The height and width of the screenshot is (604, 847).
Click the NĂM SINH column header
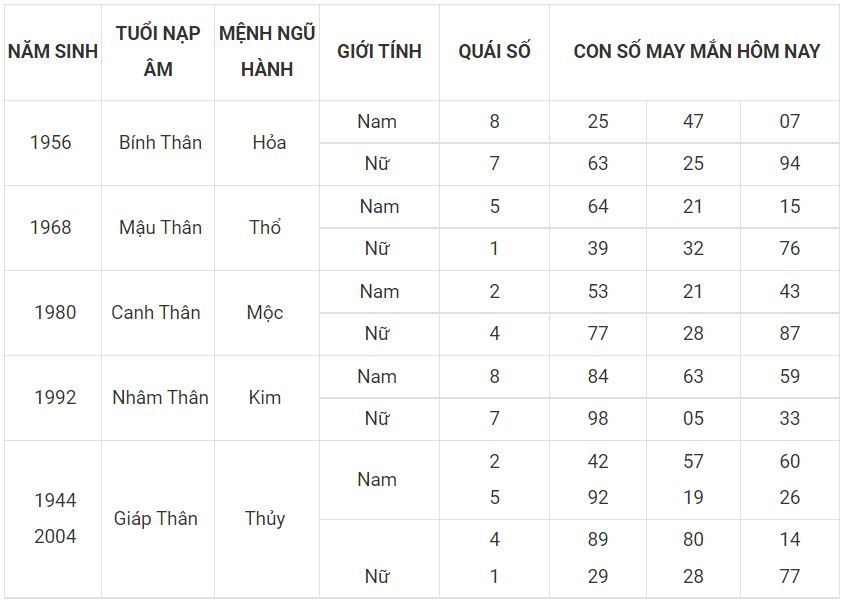pos(53,52)
